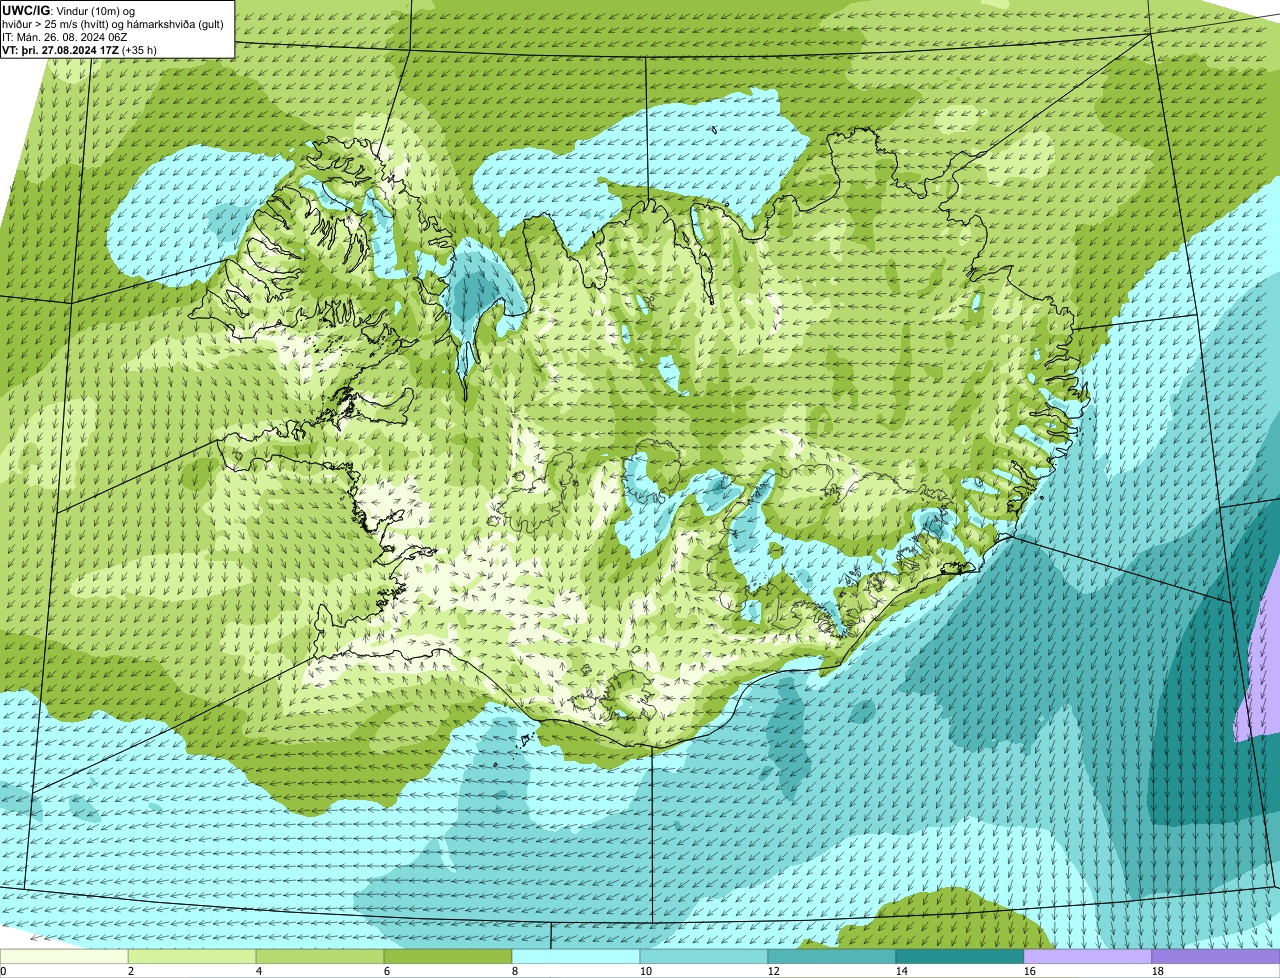Click the '18' label on the wind scale
Image resolution: width=1280 pixels, height=978 pixels.
click(1158, 971)
